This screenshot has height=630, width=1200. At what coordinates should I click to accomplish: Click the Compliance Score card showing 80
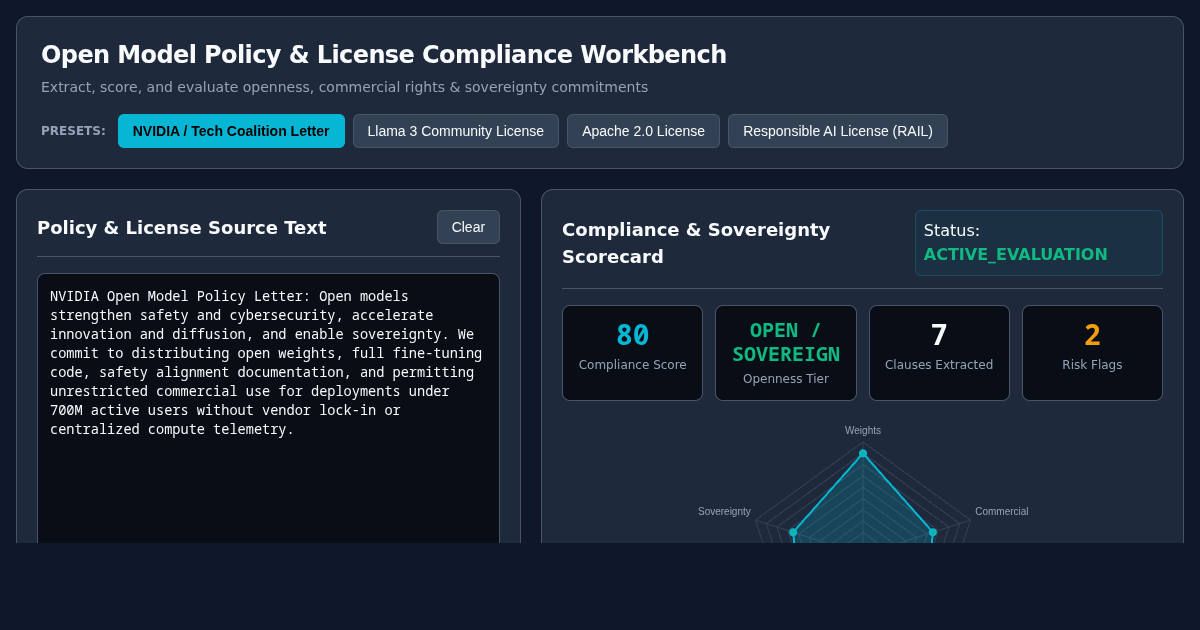click(x=632, y=353)
